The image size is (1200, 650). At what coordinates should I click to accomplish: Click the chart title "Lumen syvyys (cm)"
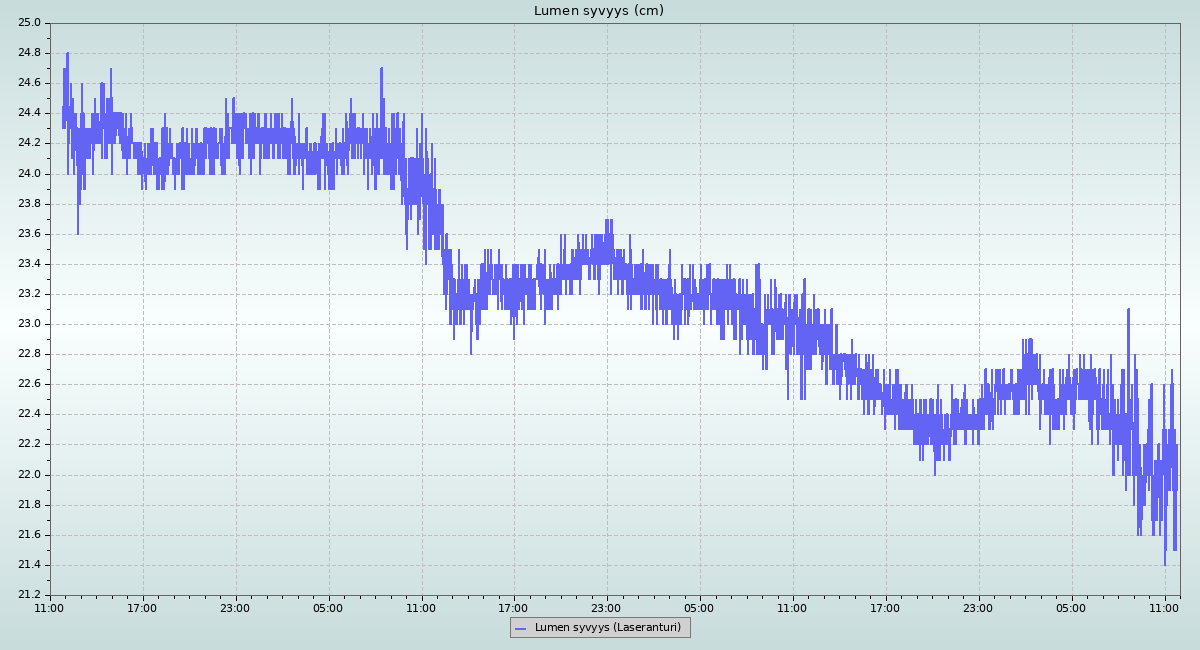598,11
